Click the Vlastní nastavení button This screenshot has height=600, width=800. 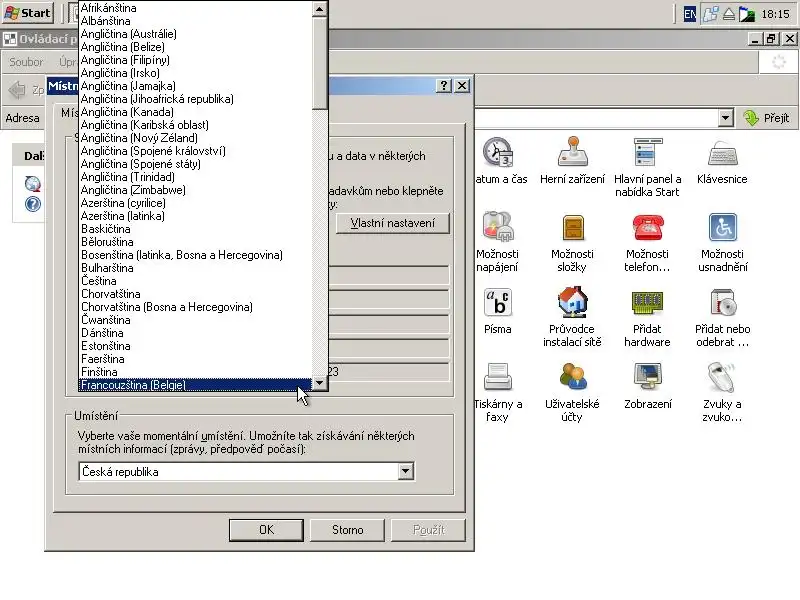click(x=393, y=223)
